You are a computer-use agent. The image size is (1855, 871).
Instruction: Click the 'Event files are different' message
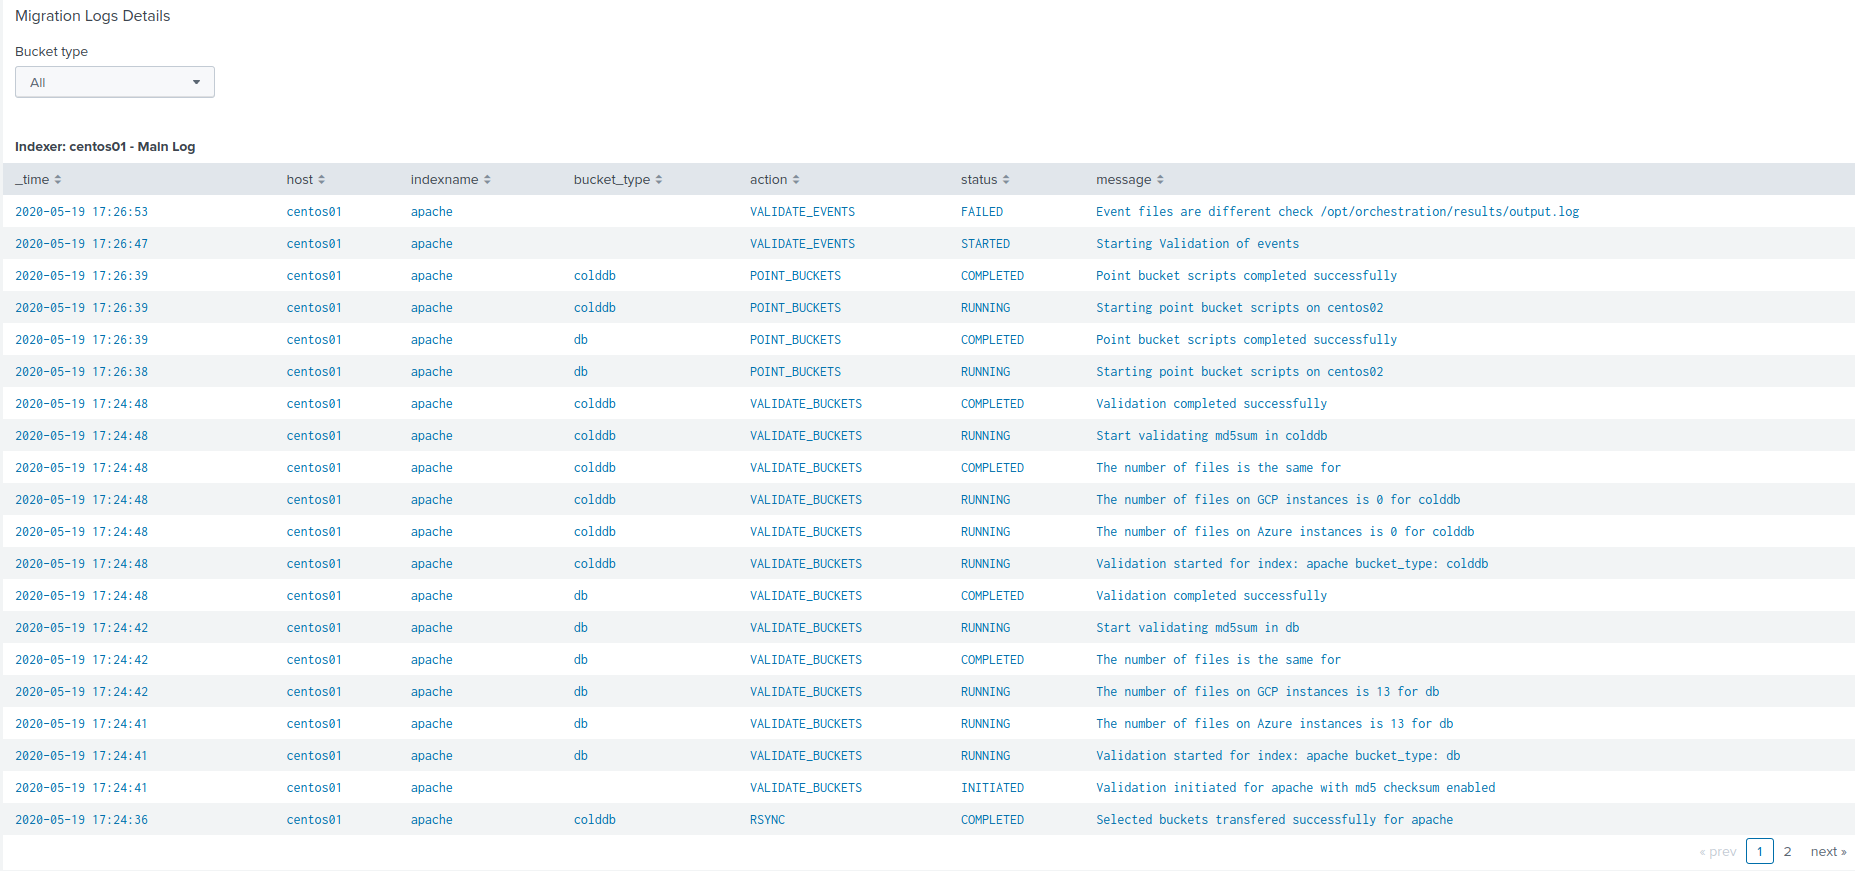coord(1337,211)
